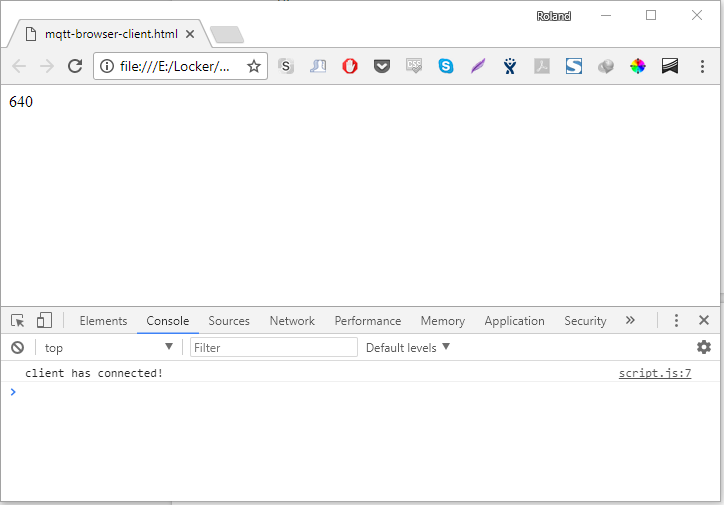The image size is (724, 505).
Task: Switch to the Network tab
Action: point(292,321)
